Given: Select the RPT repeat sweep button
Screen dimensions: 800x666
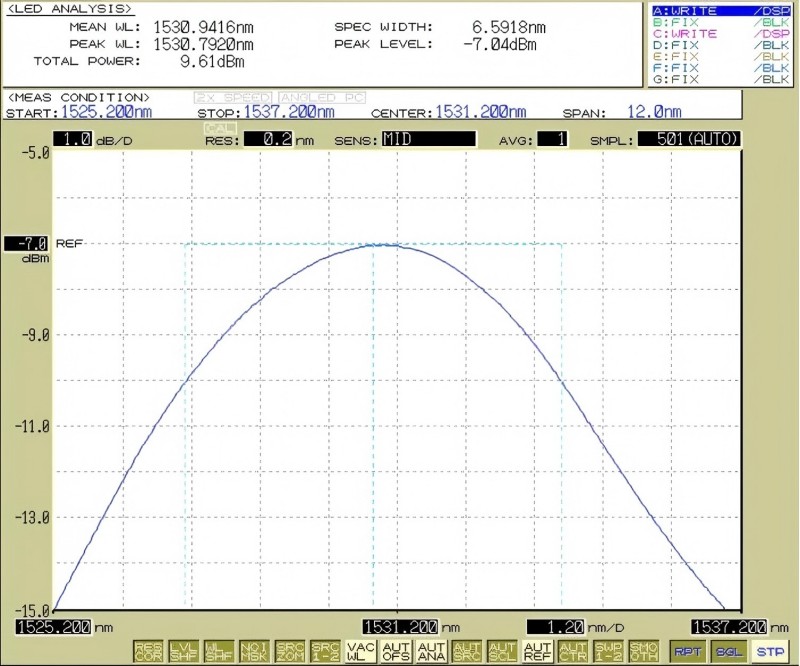Looking at the screenshot, I should pyautogui.click(x=687, y=652).
